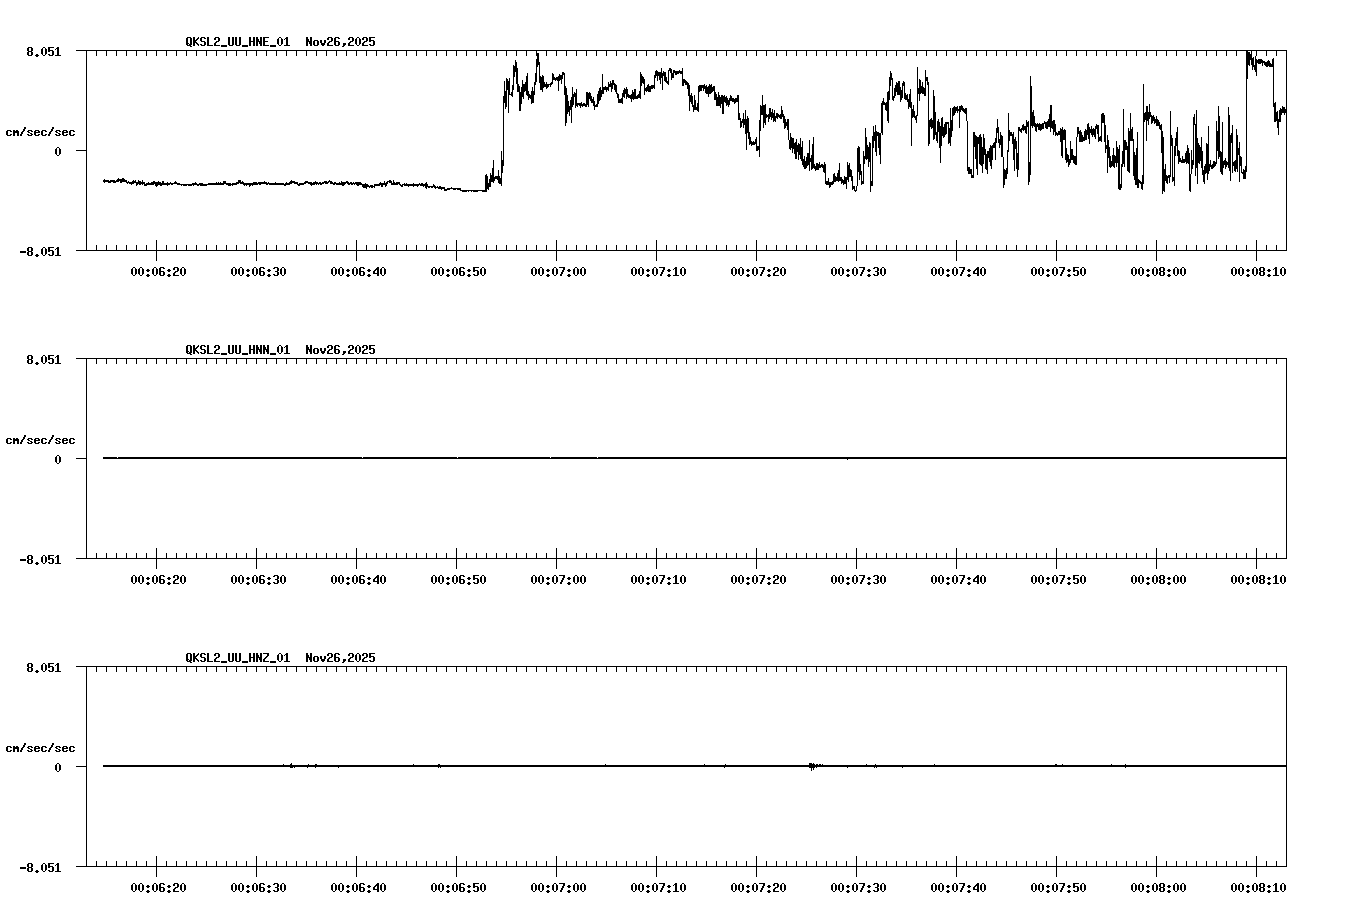Click the cm/sec/sec label on the bottom plot
Image resolution: width=1358 pixels, height=924 pixels.
click(41, 746)
